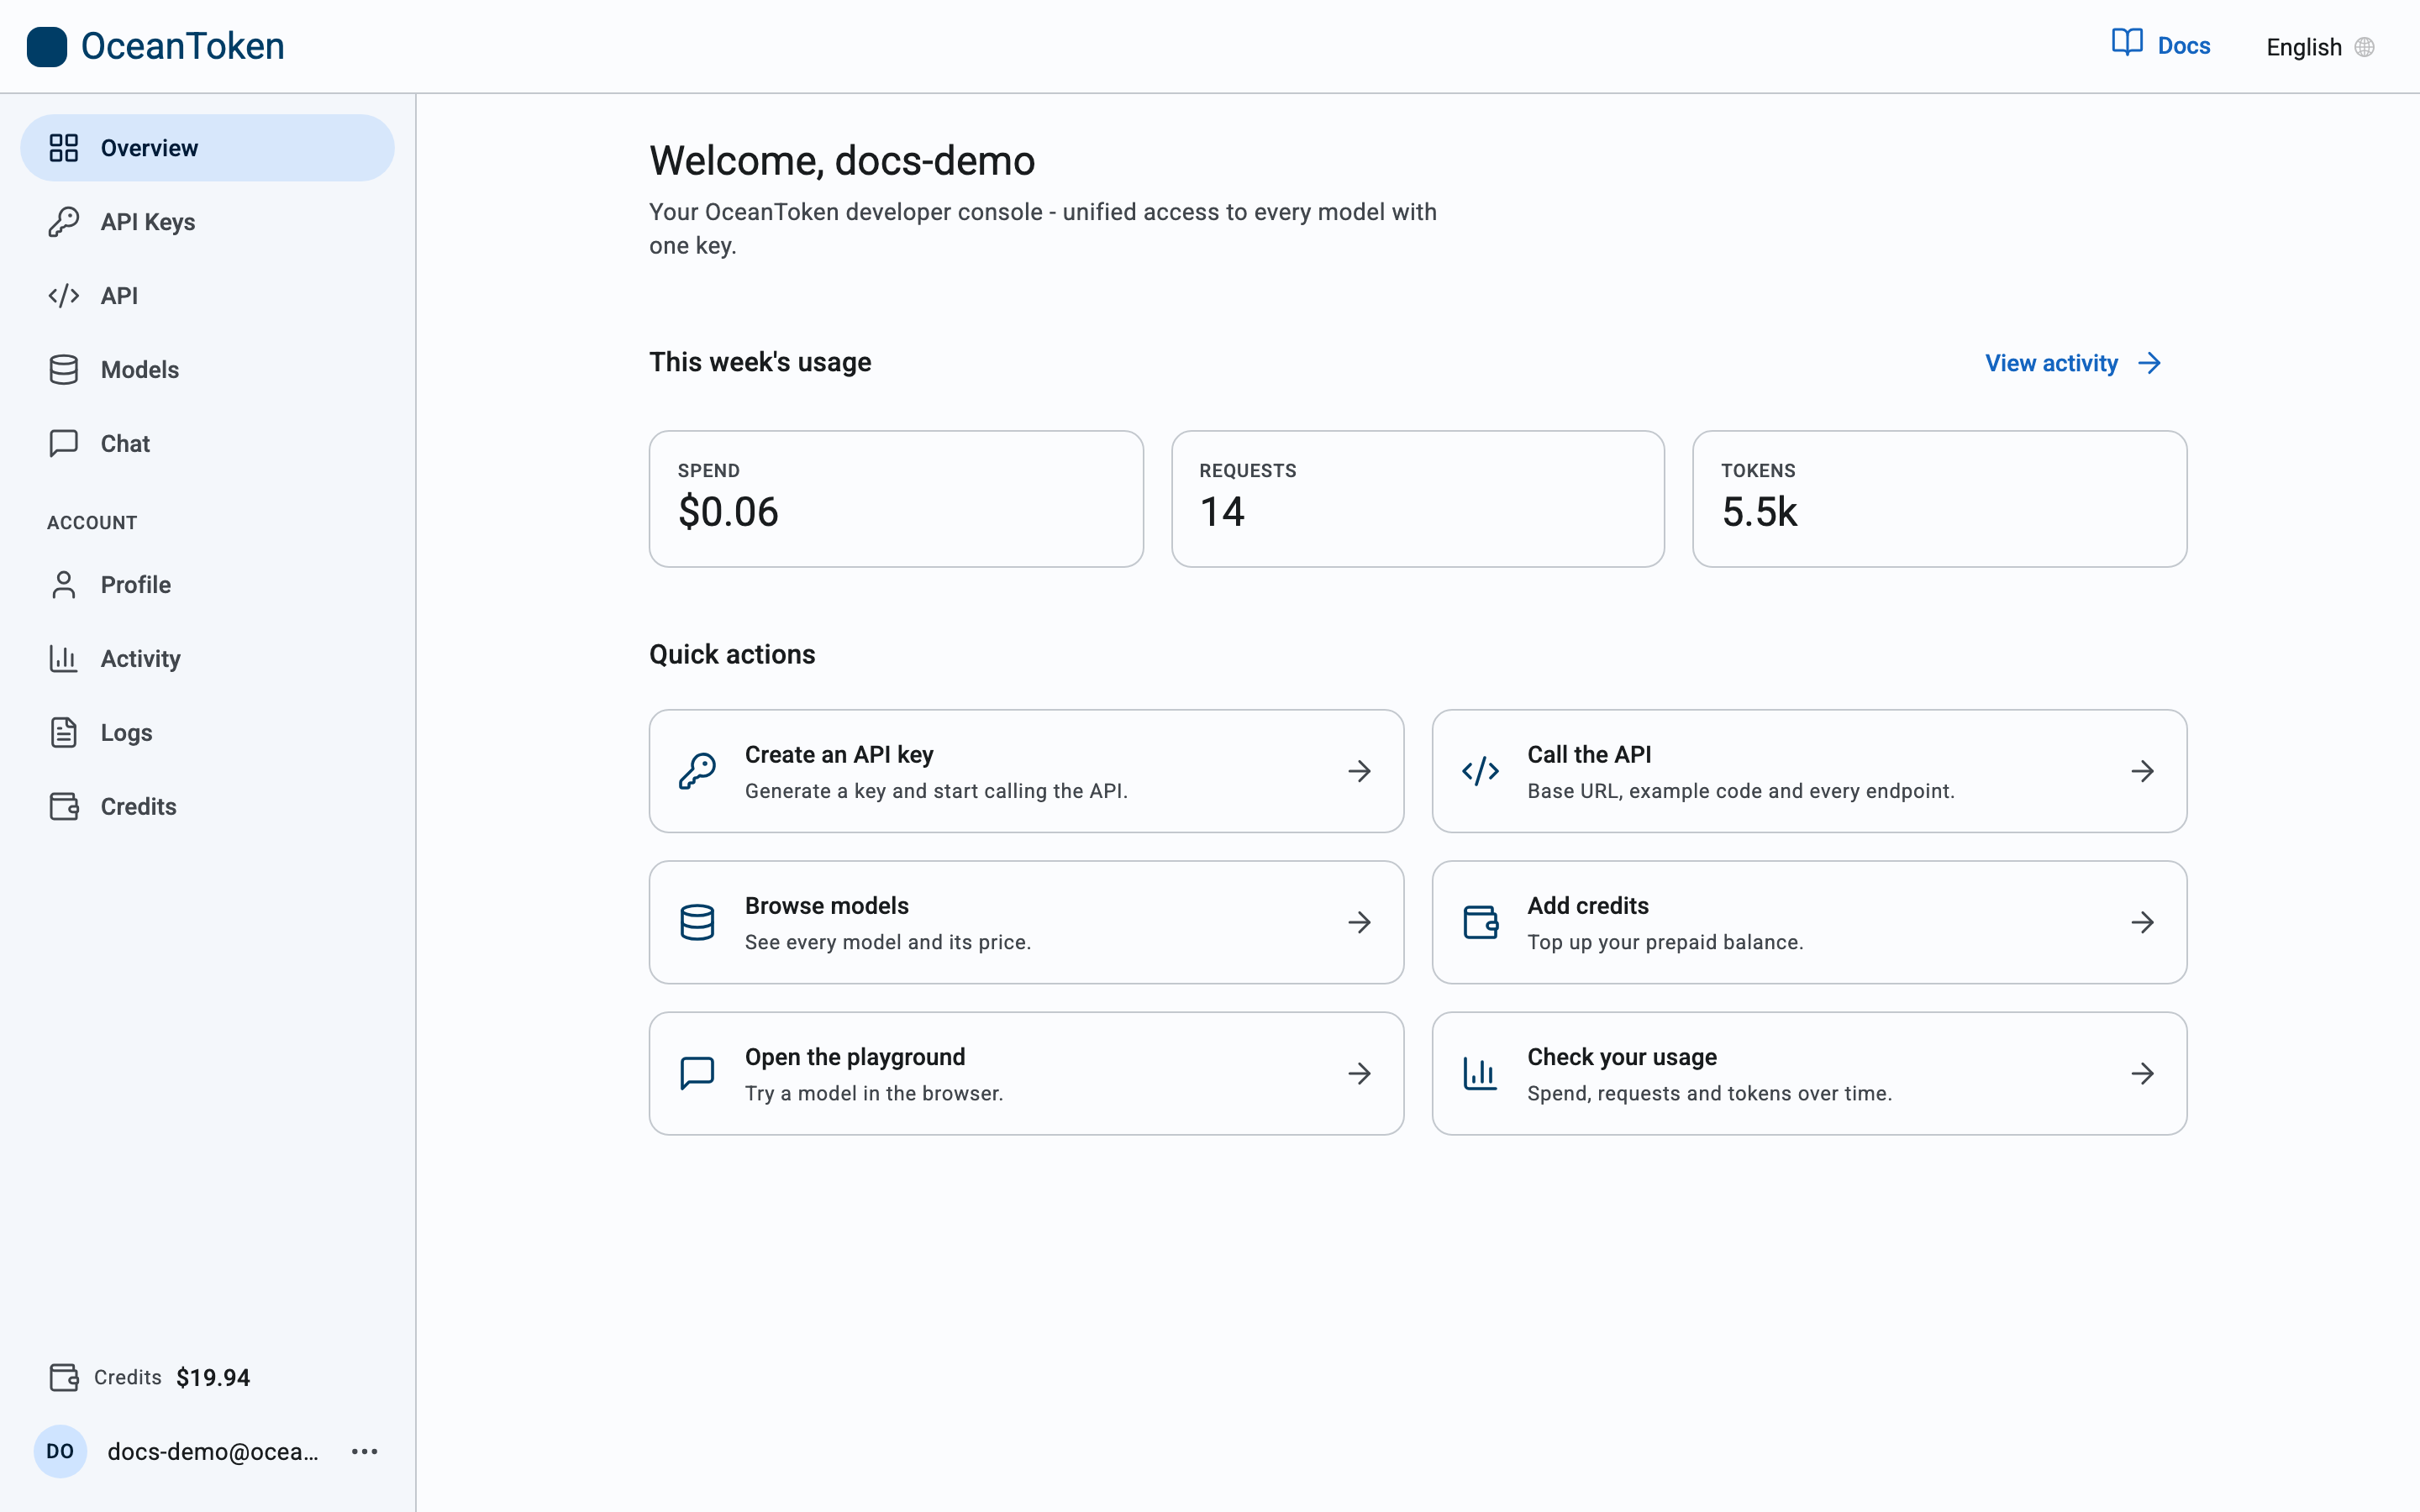
Task: Click the Logs document icon in sidebar
Action: 64,732
